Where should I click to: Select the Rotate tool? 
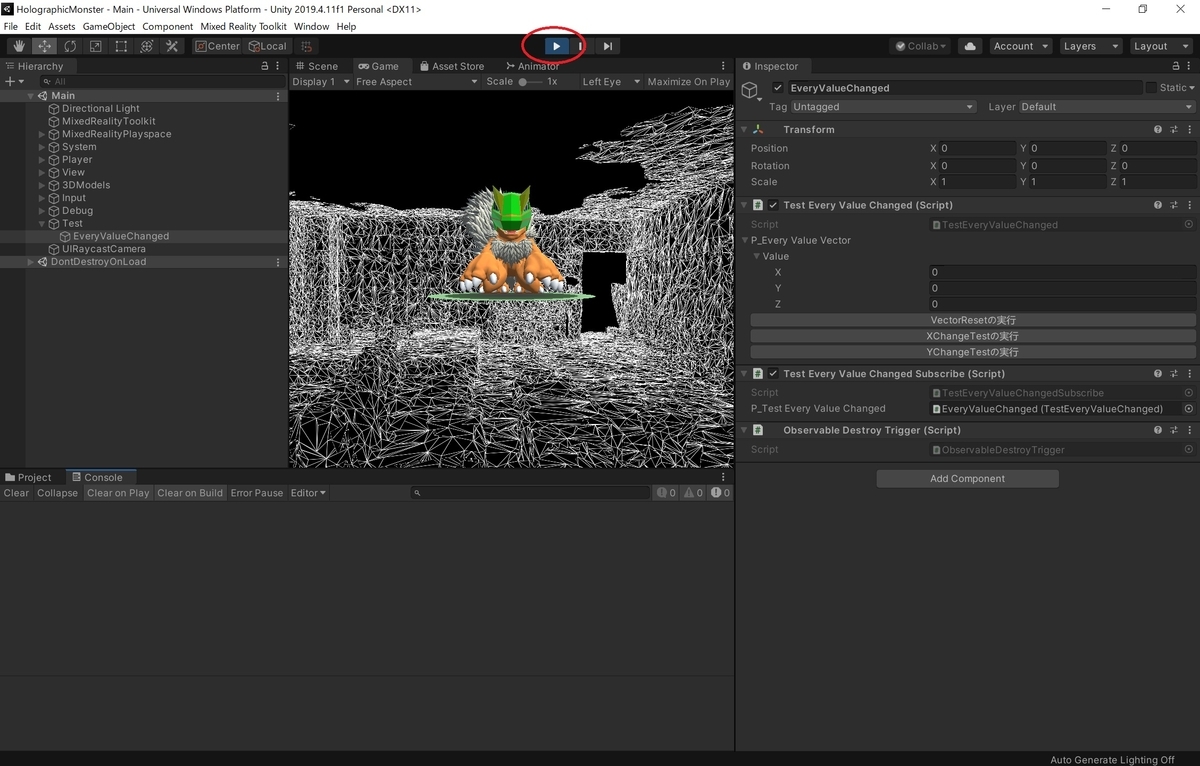[x=70, y=46]
